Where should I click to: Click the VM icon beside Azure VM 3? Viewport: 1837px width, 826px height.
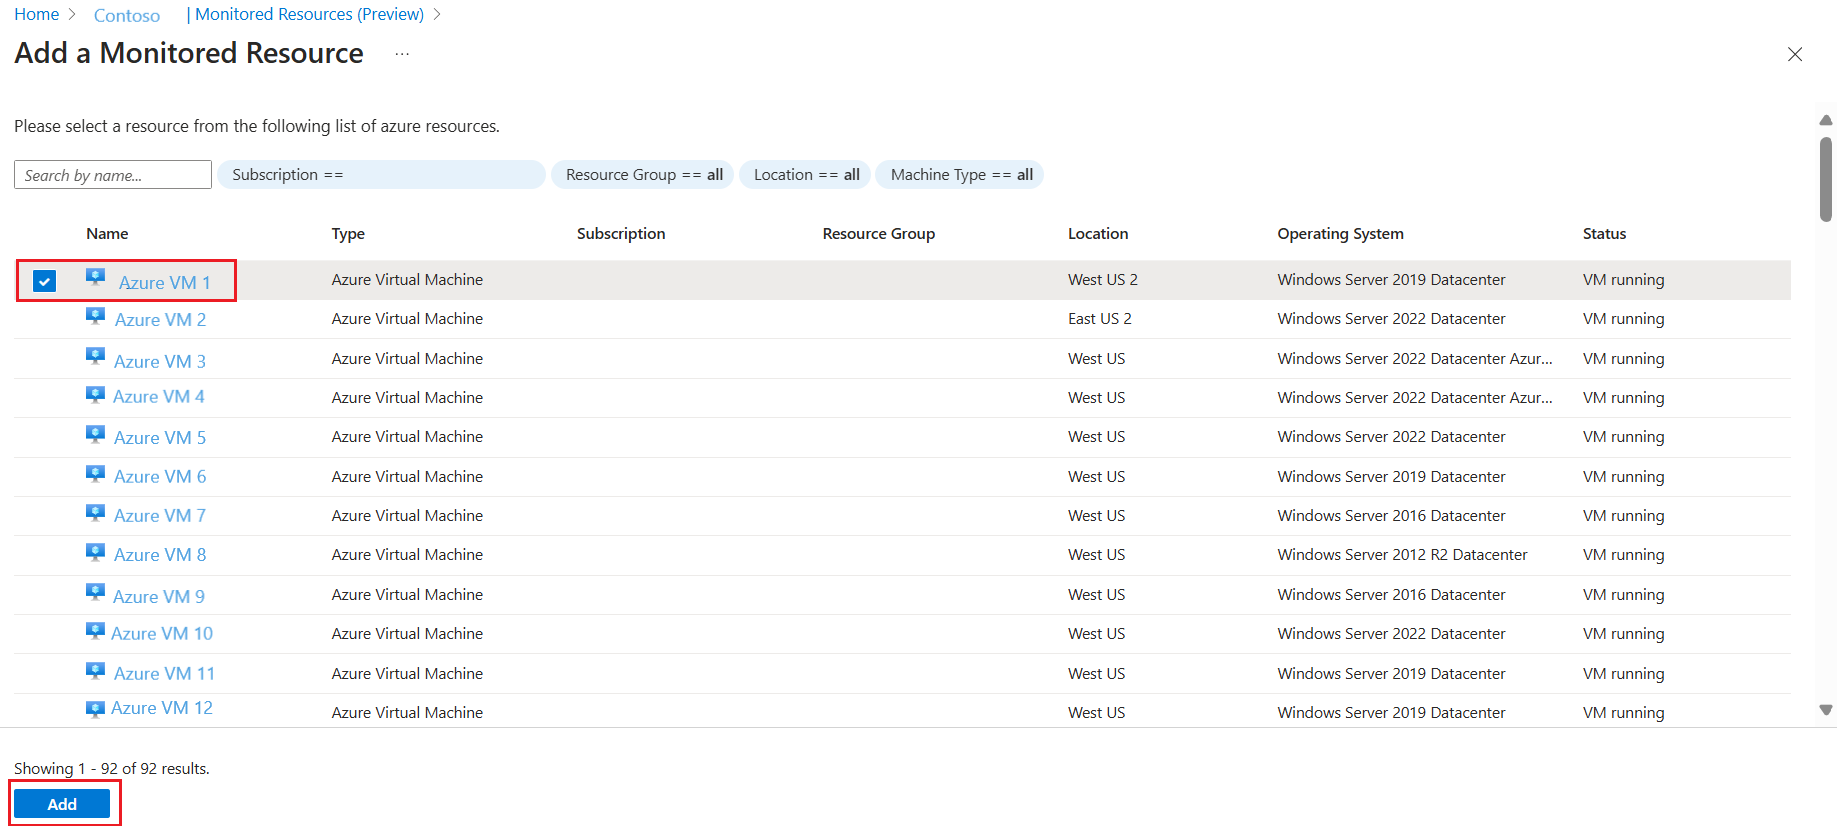click(96, 356)
